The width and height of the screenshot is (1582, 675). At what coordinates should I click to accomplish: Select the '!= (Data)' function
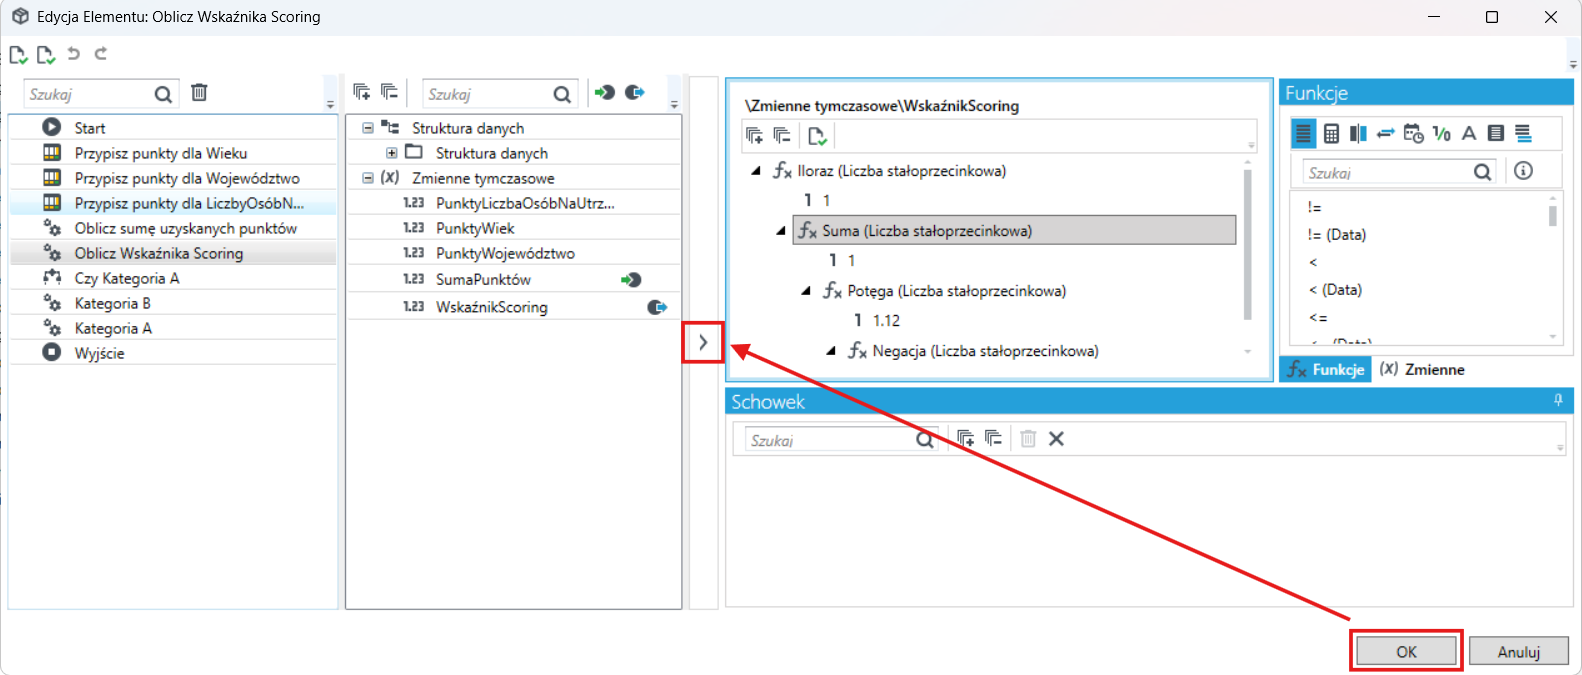click(x=1336, y=235)
